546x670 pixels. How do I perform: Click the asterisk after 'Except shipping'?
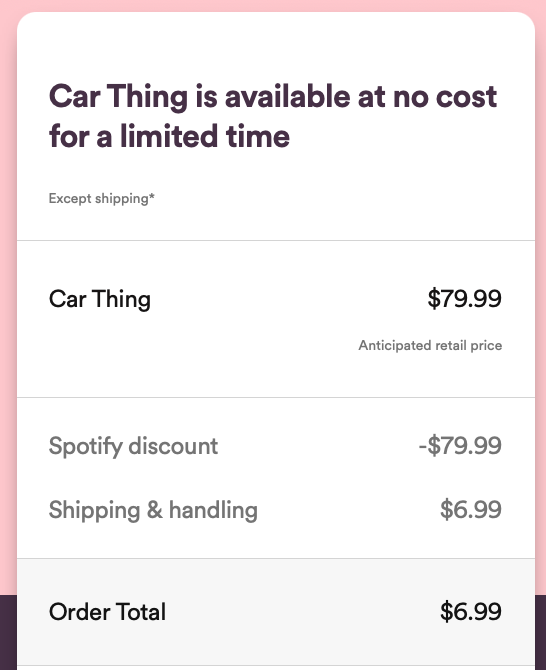[152, 196]
